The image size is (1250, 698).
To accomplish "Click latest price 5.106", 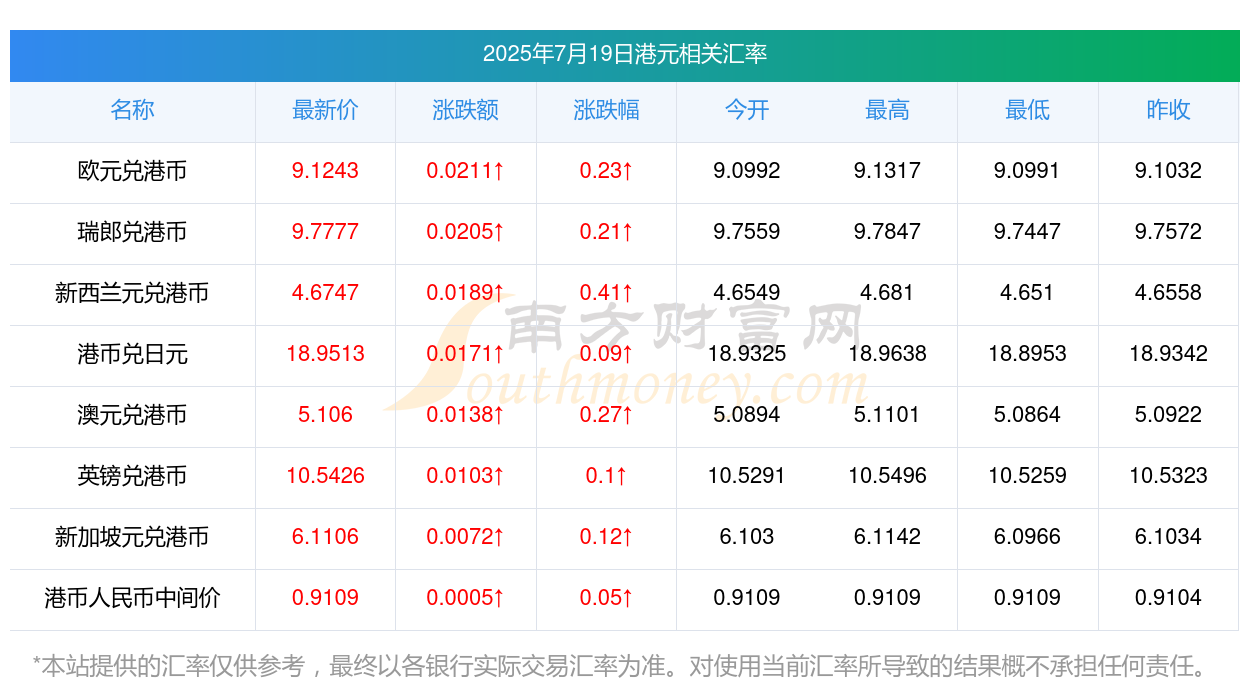I will point(325,415).
